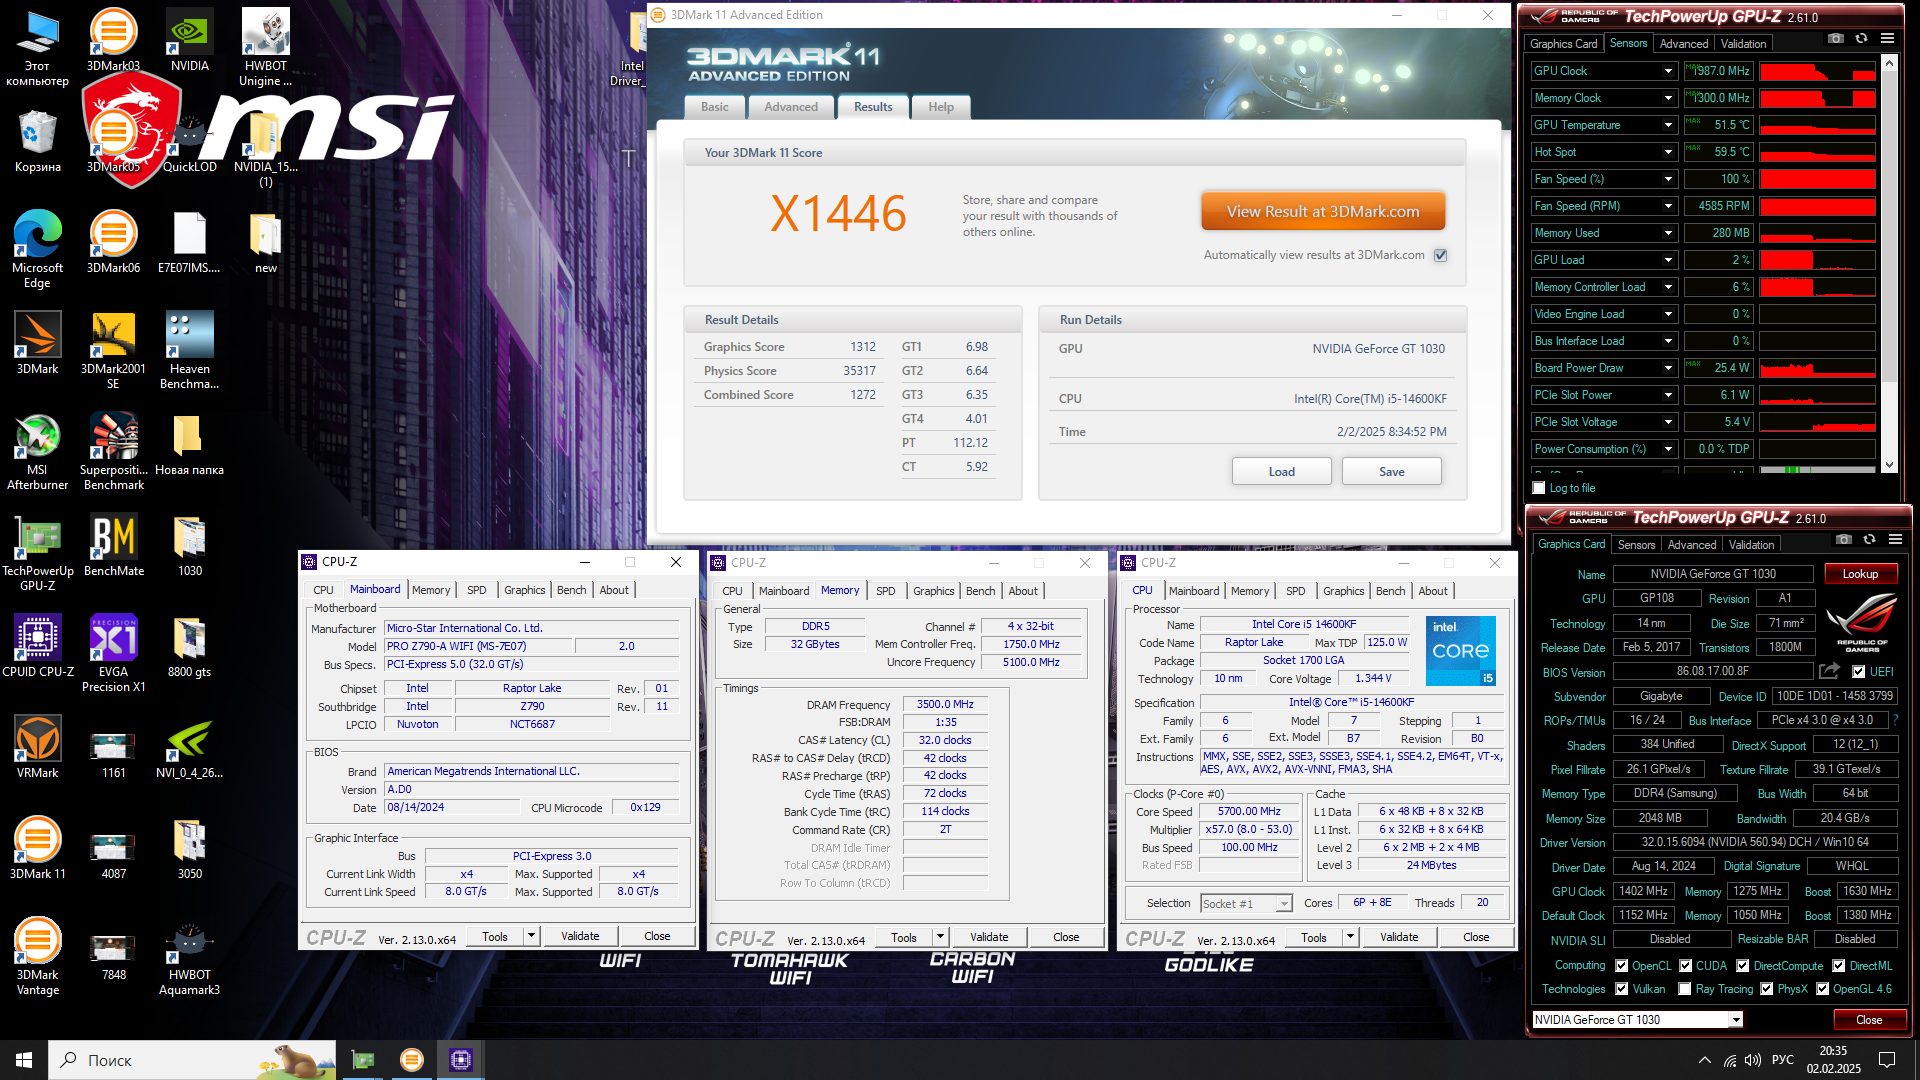Image resolution: width=1920 pixels, height=1080 pixels.
Task: Open the Recycle Bin (Корзина) icon
Action: pos(37,141)
